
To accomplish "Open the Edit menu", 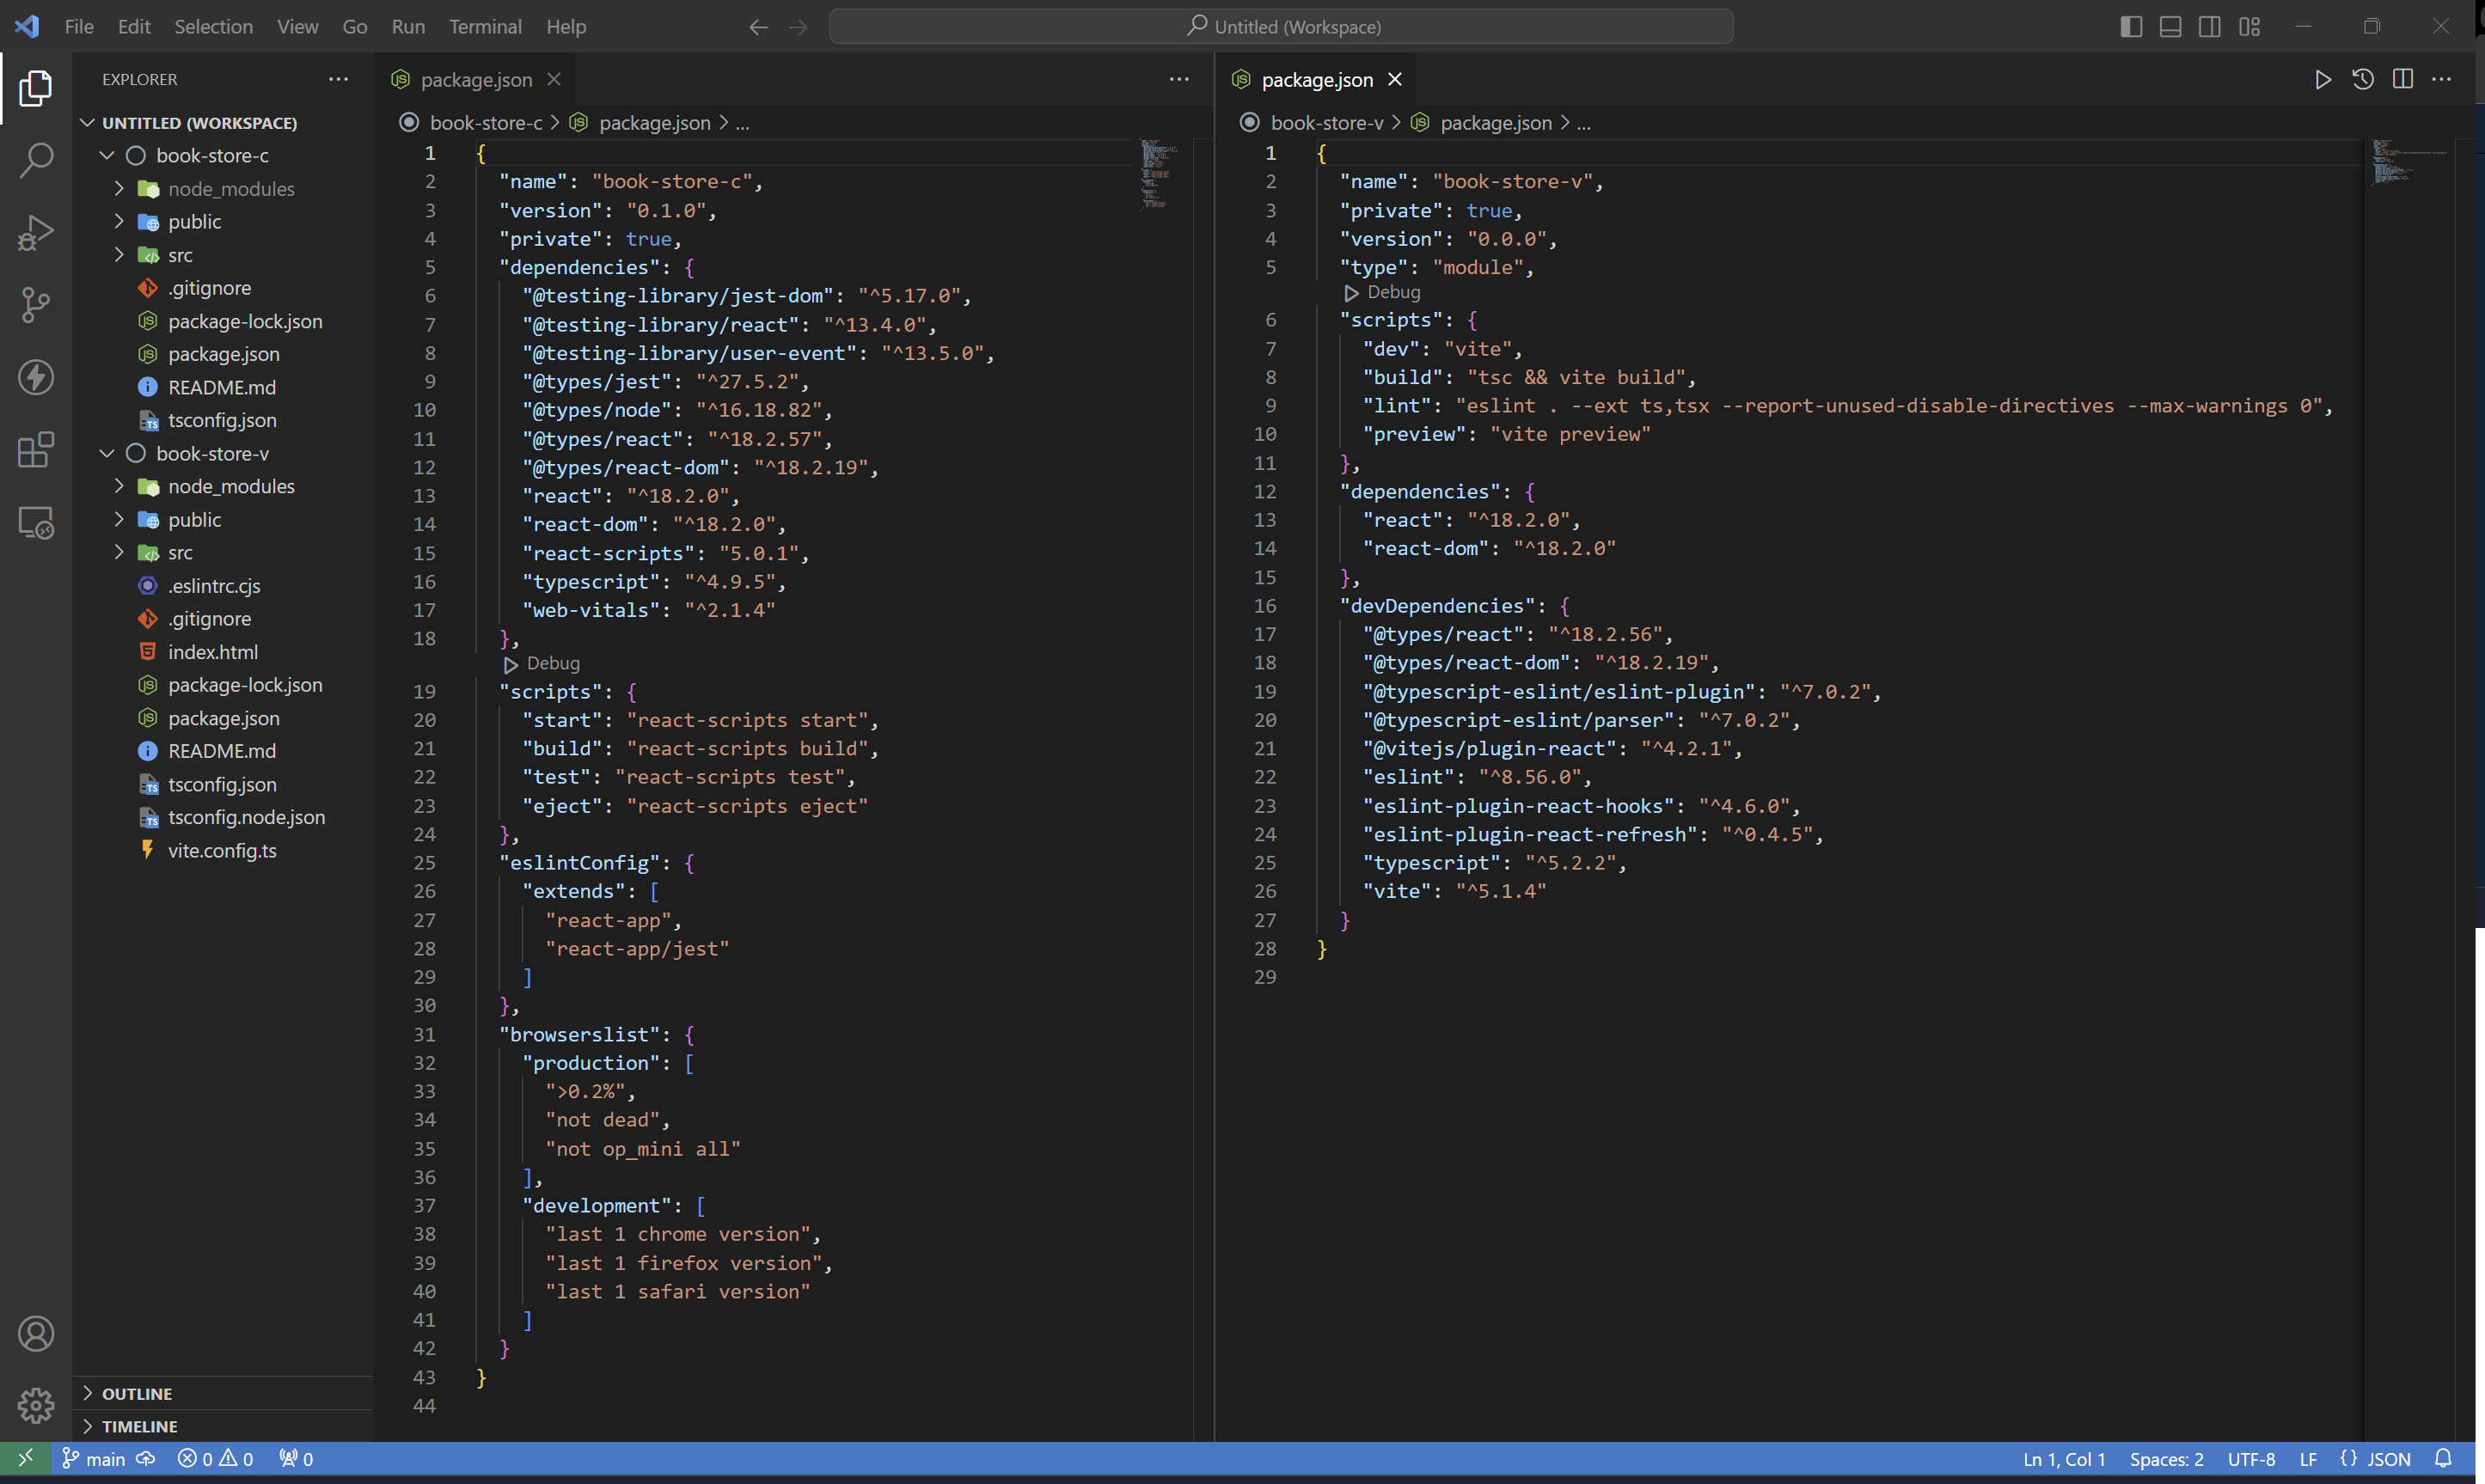I will (134, 27).
